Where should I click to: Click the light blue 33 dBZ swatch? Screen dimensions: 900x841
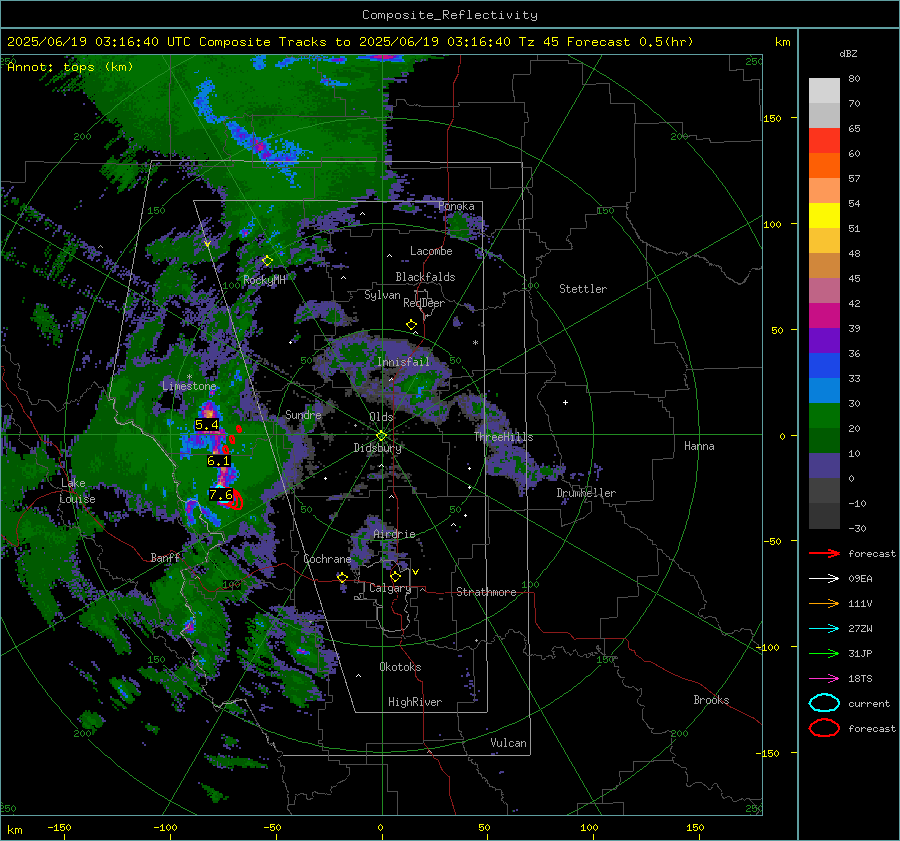(824, 390)
